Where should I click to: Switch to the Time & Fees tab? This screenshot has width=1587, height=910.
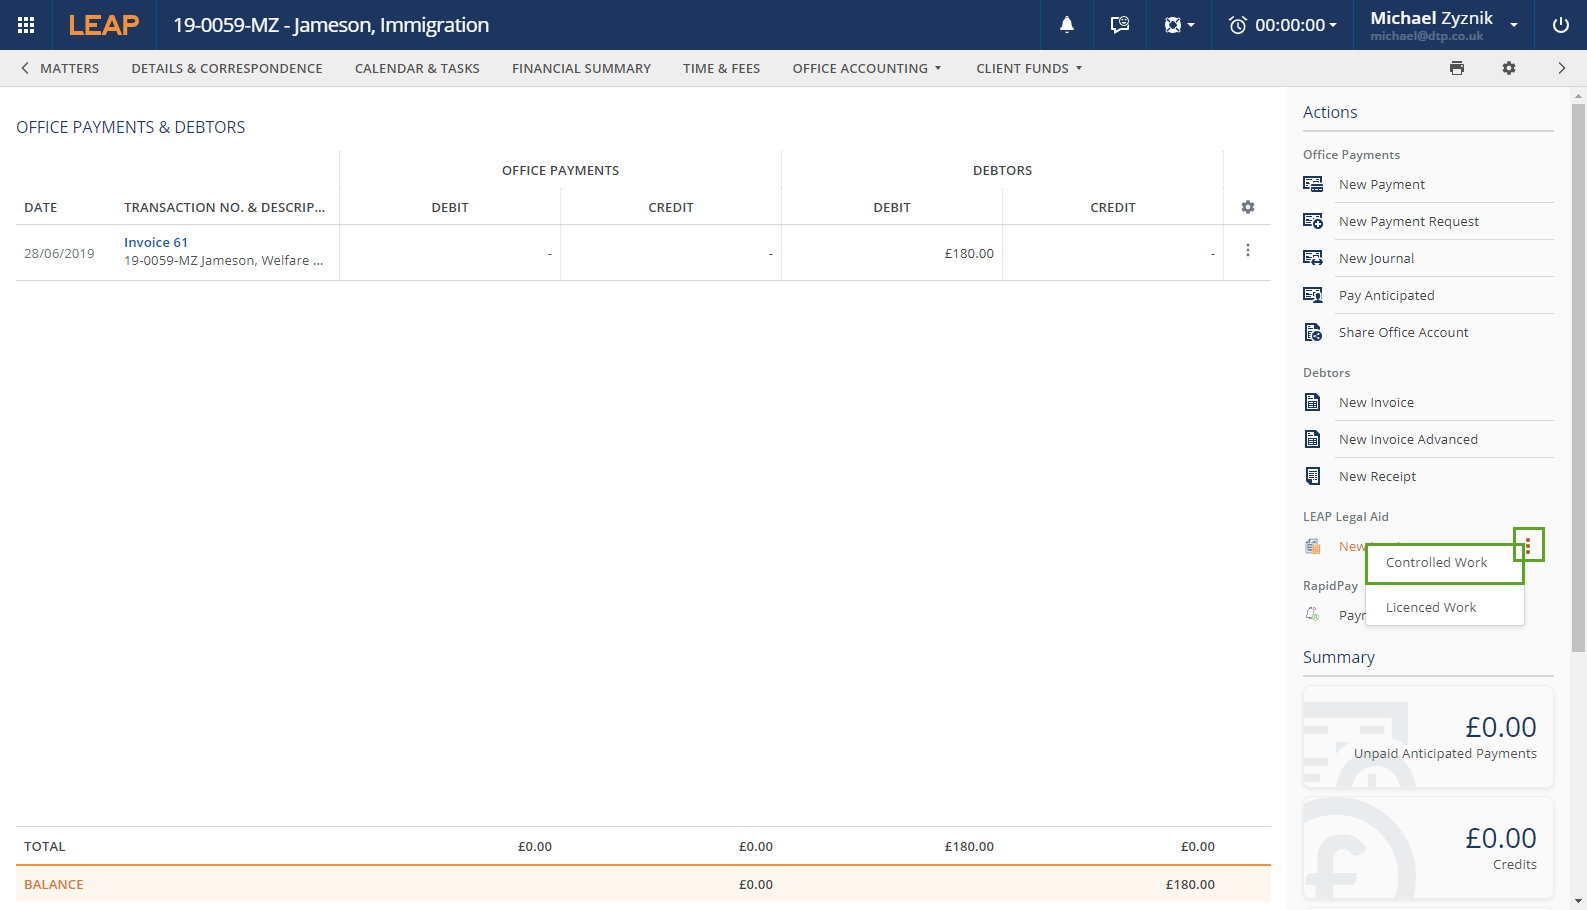click(721, 68)
